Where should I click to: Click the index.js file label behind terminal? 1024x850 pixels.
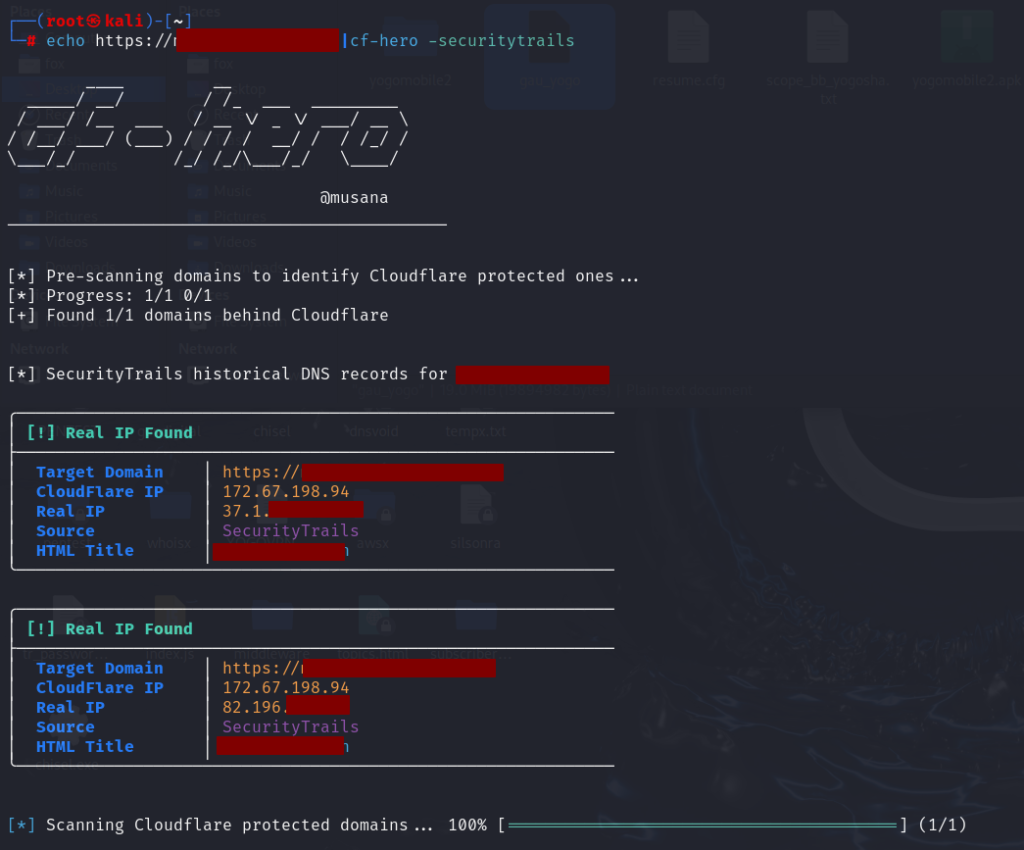pyautogui.click(x=170, y=654)
